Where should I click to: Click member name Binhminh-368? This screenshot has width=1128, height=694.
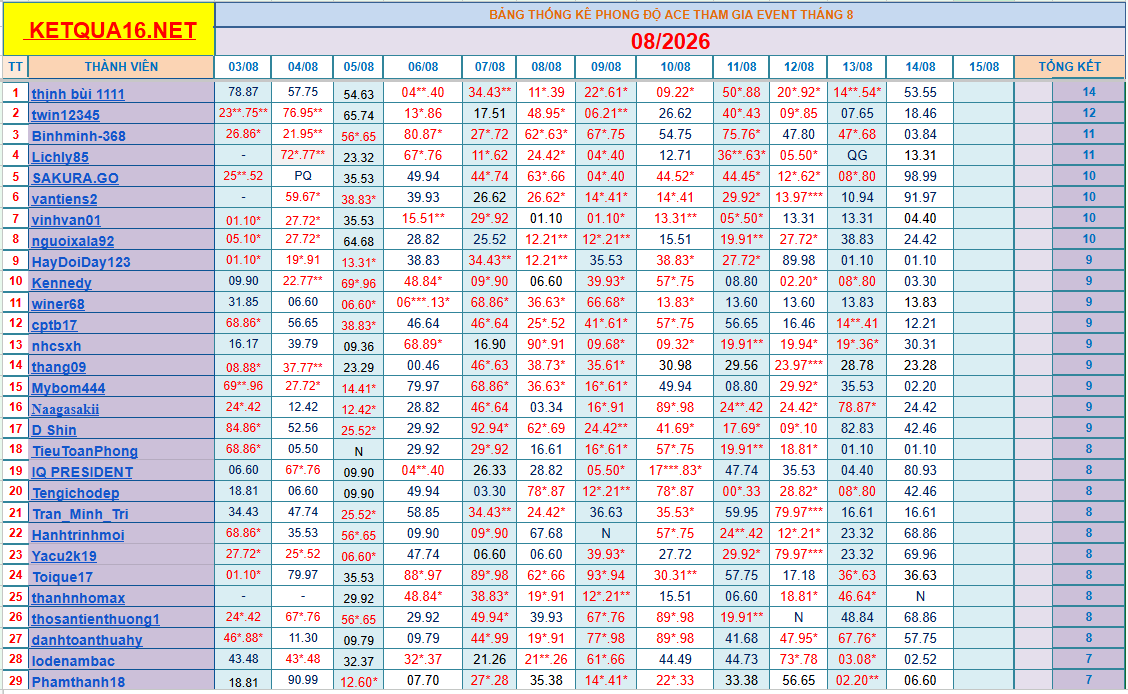(78, 136)
